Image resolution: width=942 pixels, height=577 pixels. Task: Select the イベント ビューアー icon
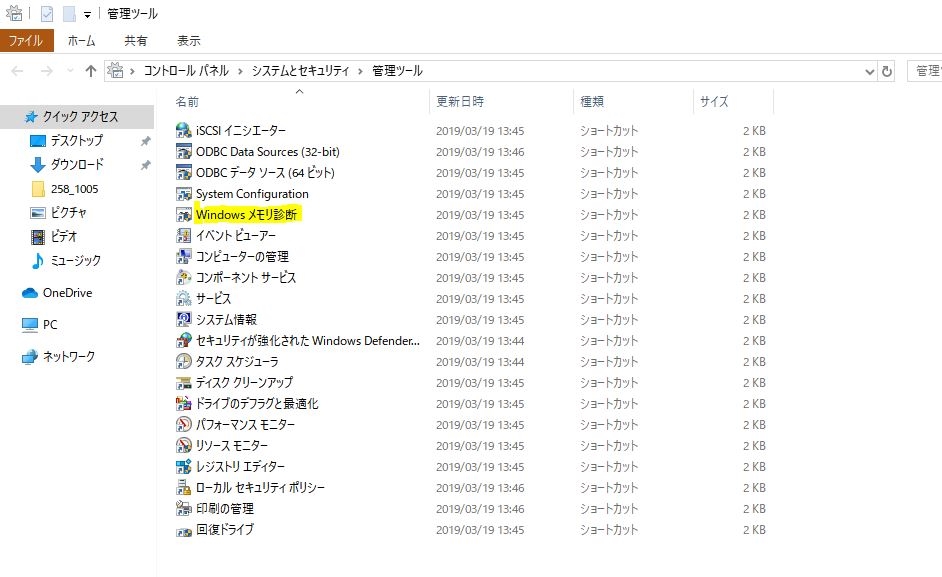pyautogui.click(x=183, y=236)
